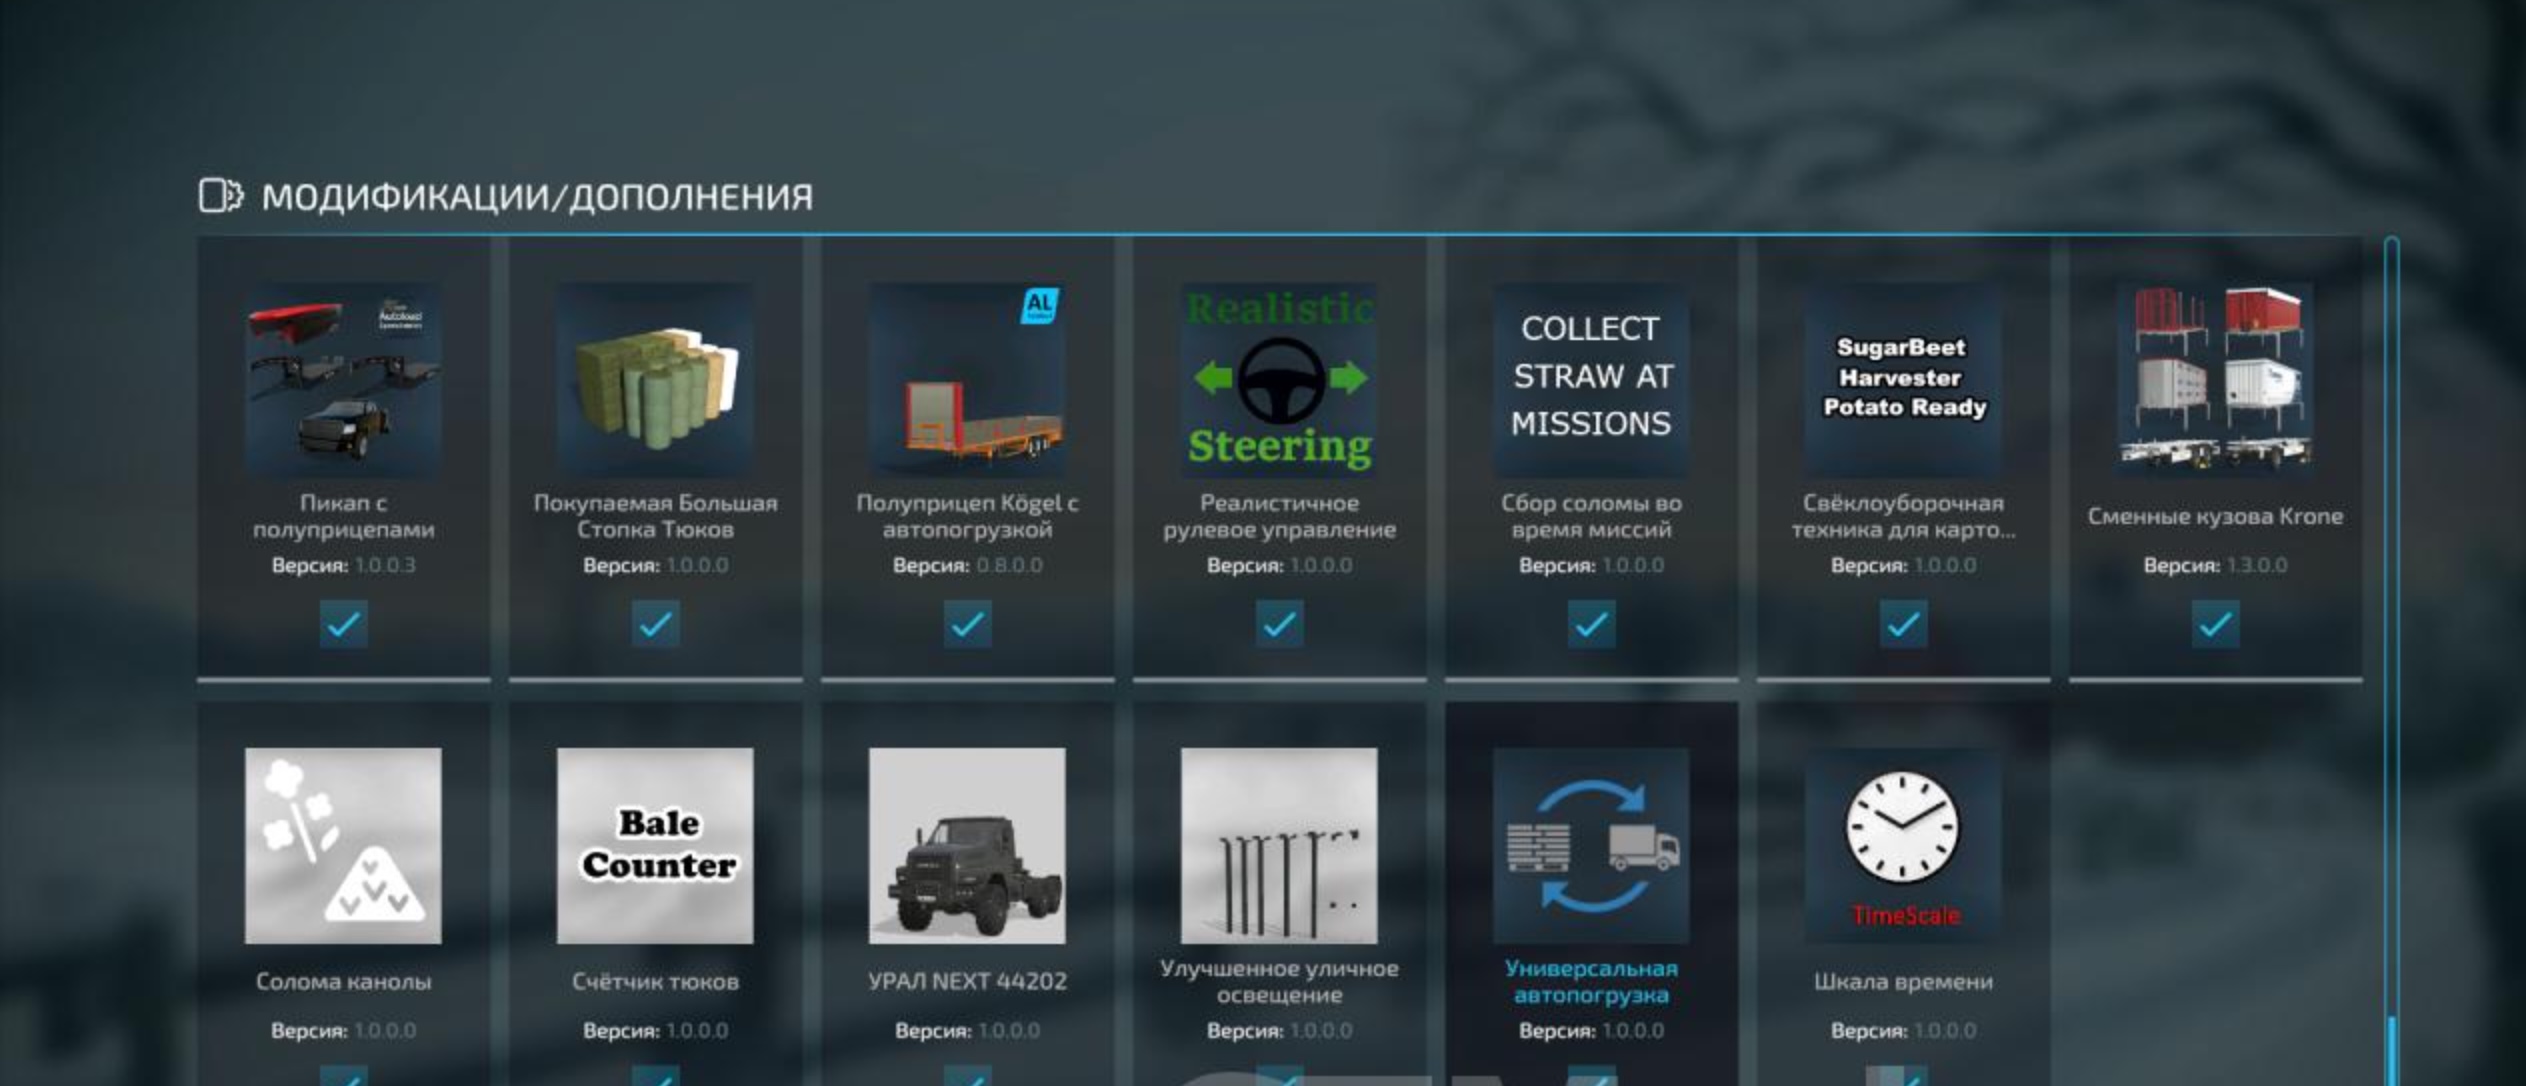Click the improved street lighting mod thumbnail
This screenshot has width=2526, height=1086.
(1279, 845)
